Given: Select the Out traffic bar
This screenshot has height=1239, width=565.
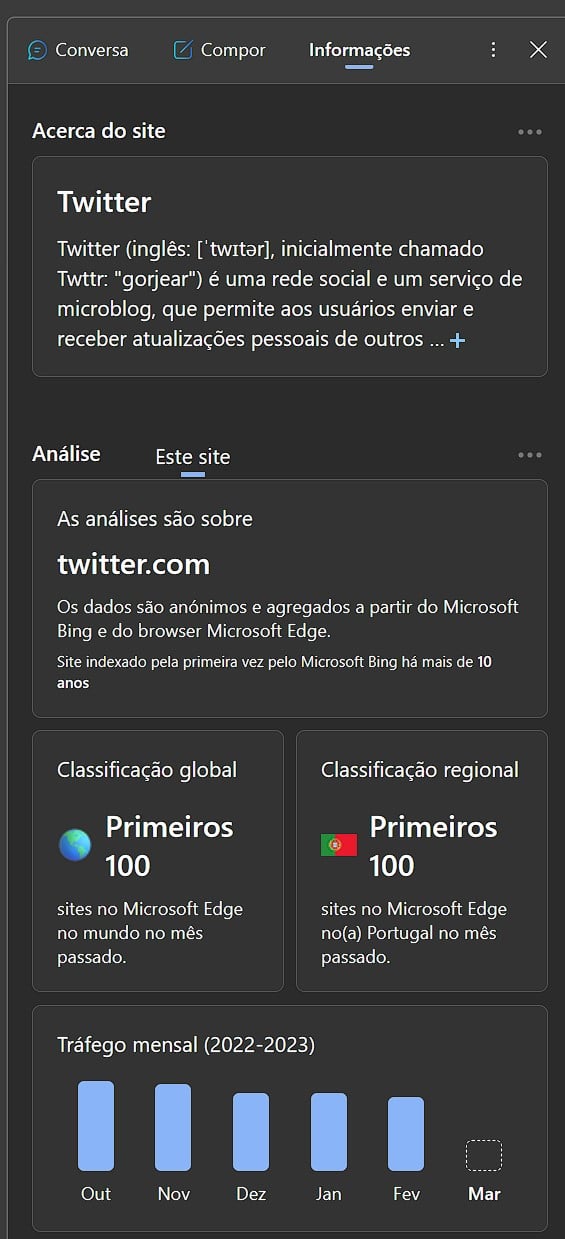Looking at the screenshot, I should click(x=96, y=1125).
